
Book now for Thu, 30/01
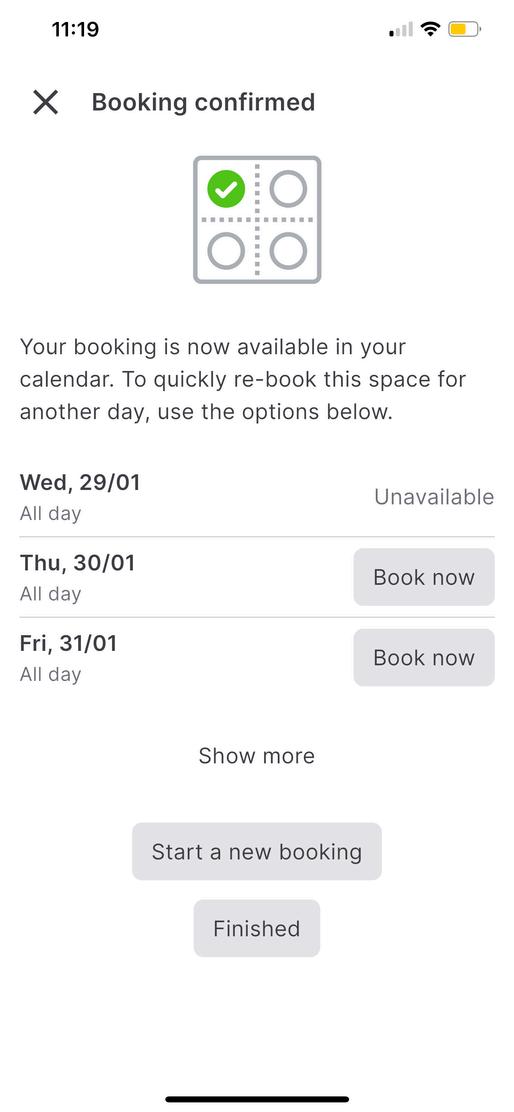[424, 577]
